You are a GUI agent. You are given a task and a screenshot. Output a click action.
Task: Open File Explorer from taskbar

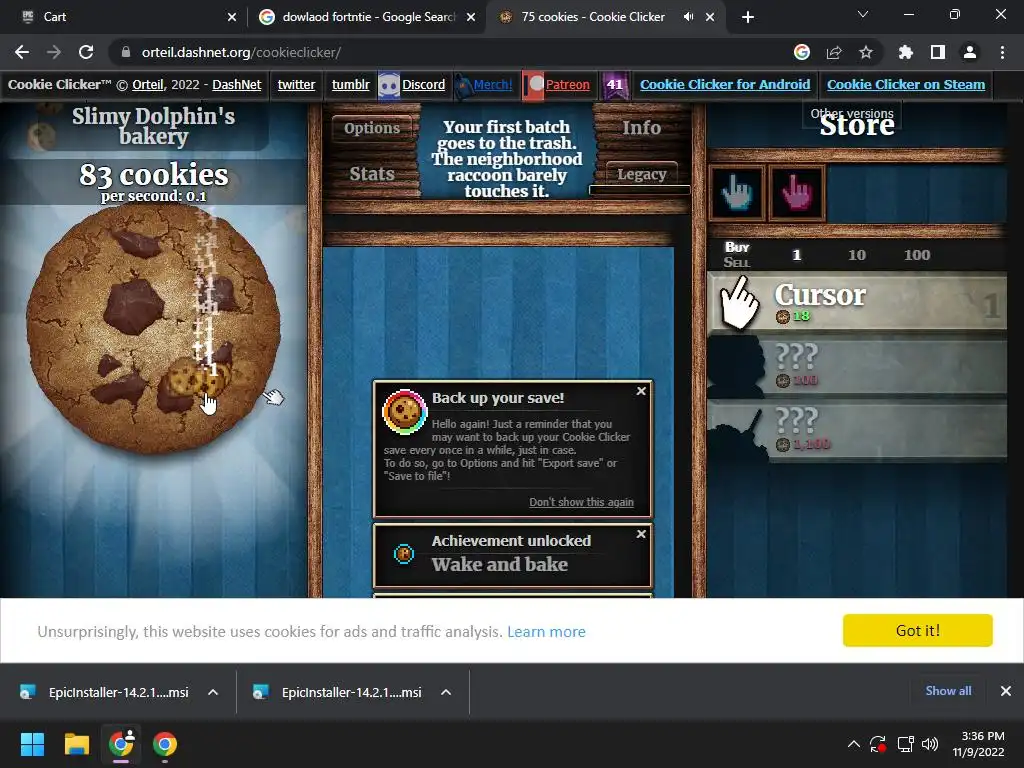pos(76,744)
